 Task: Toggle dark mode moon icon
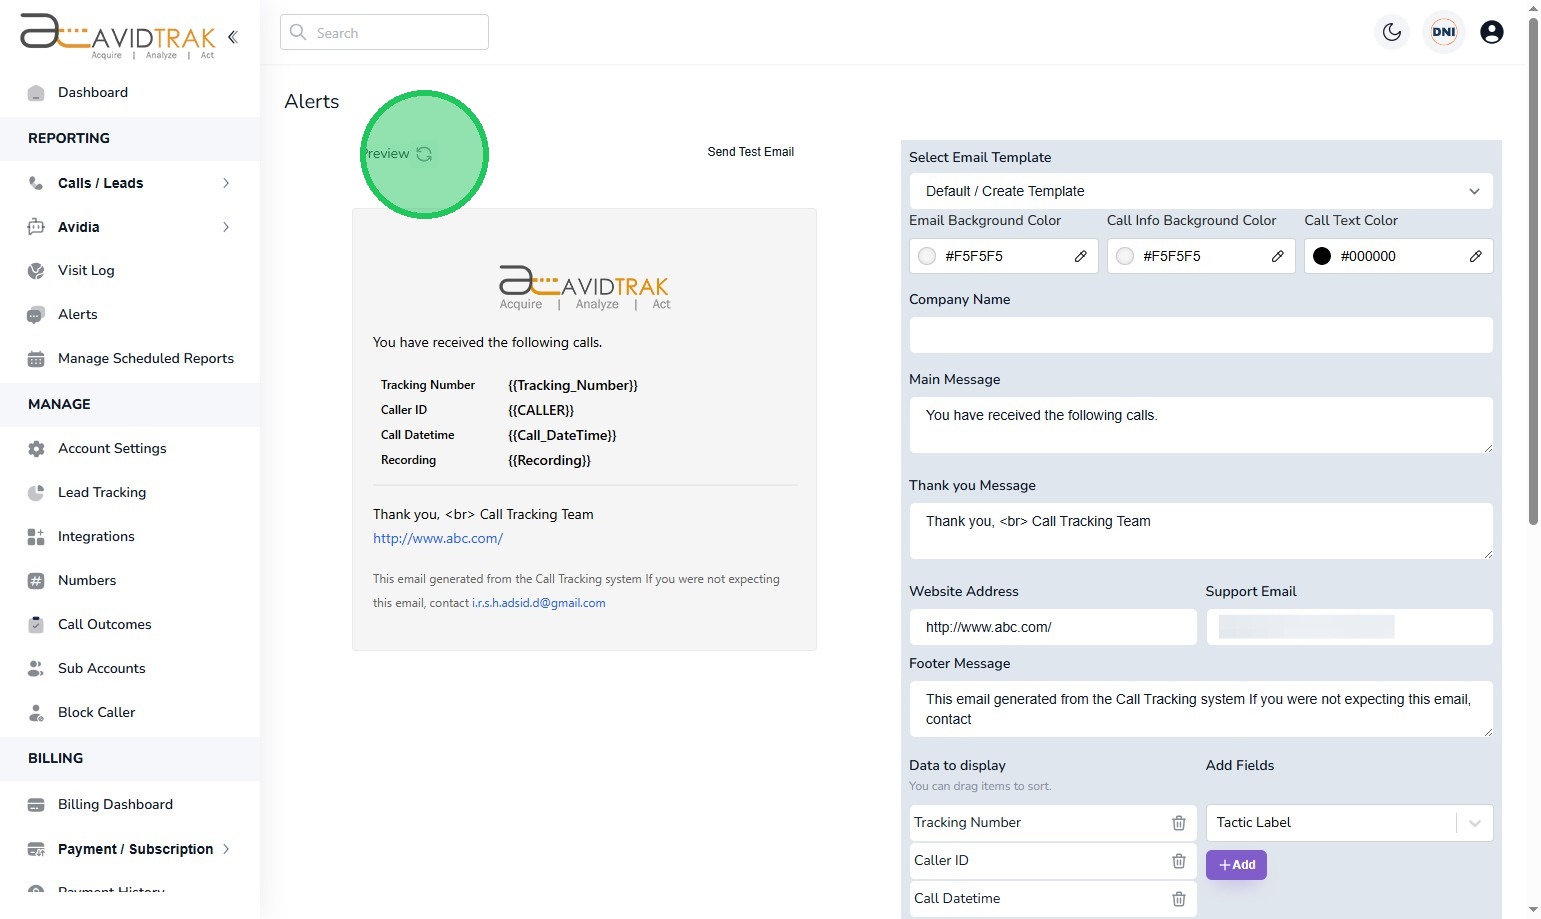click(x=1391, y=32)
